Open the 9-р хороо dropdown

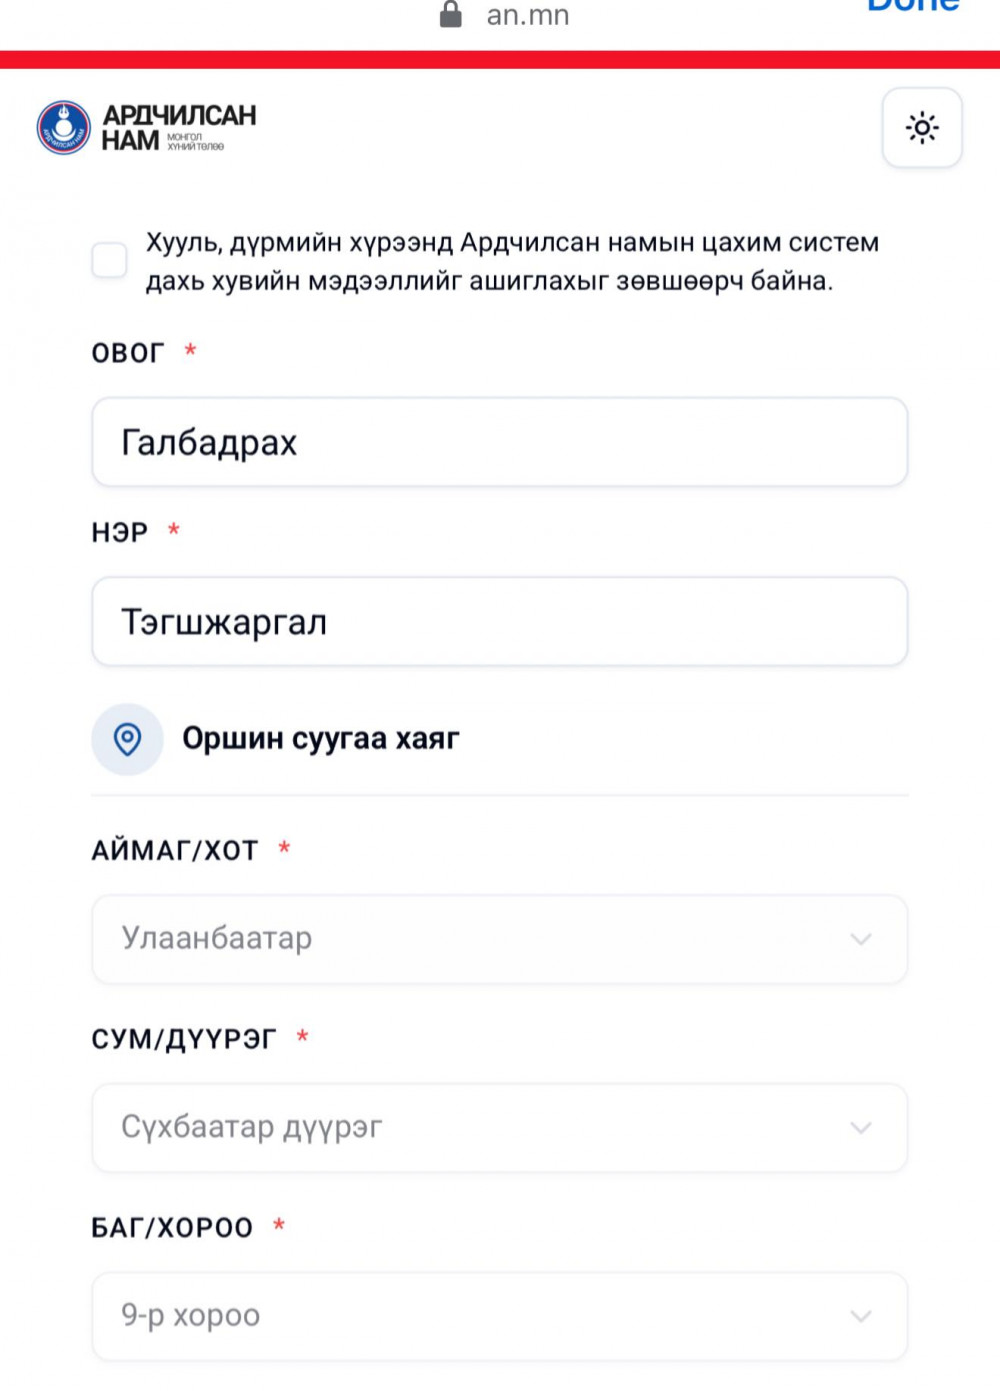click(x=499, y=1315)
